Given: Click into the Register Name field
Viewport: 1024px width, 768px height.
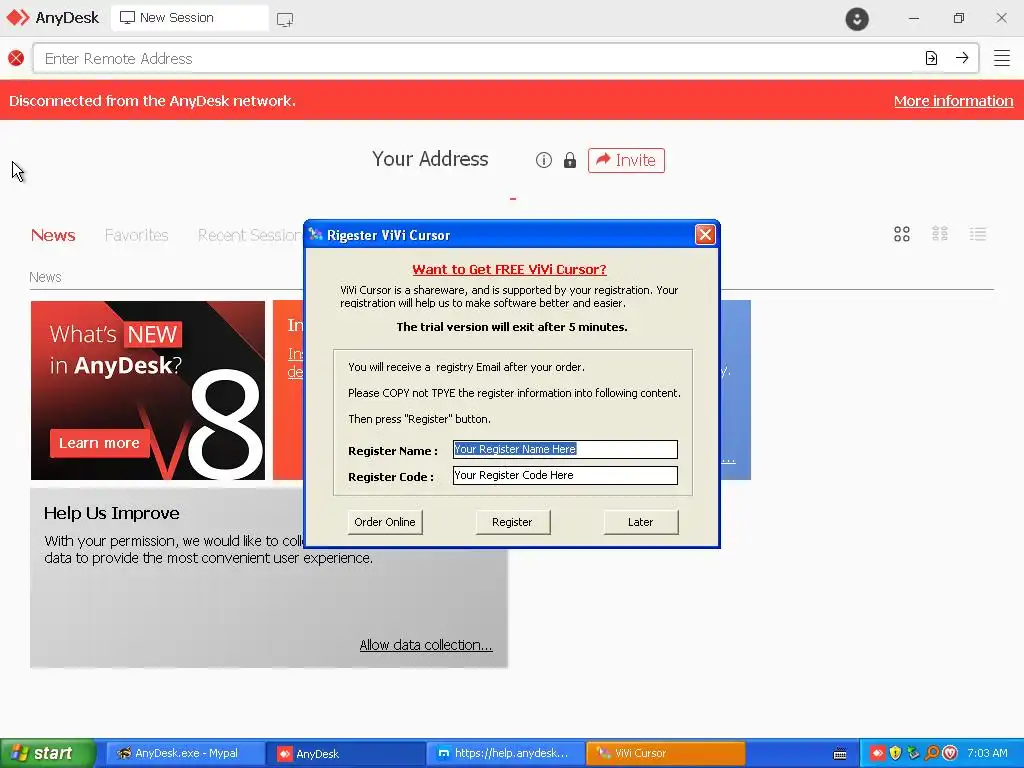Looking at the screenshot, I should [565, 449].
